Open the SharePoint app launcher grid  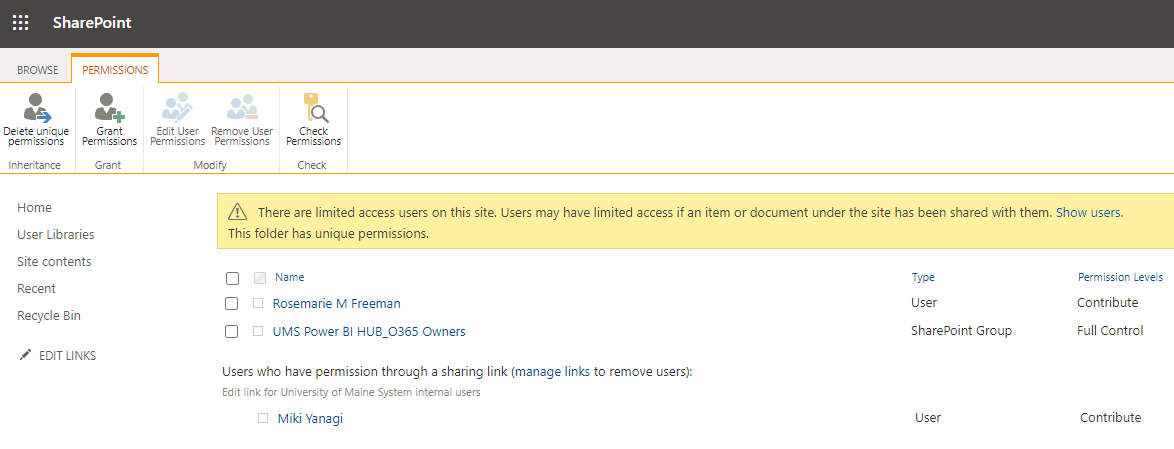point(21,22)
